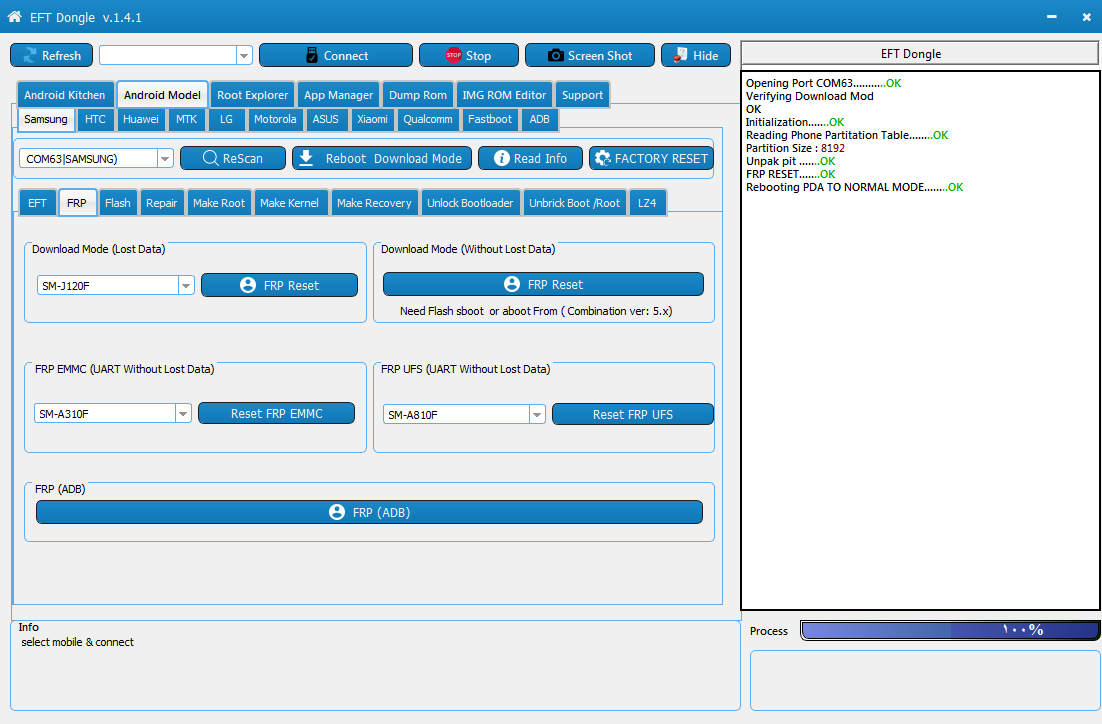Click the FRP (ADB) button

369,512
